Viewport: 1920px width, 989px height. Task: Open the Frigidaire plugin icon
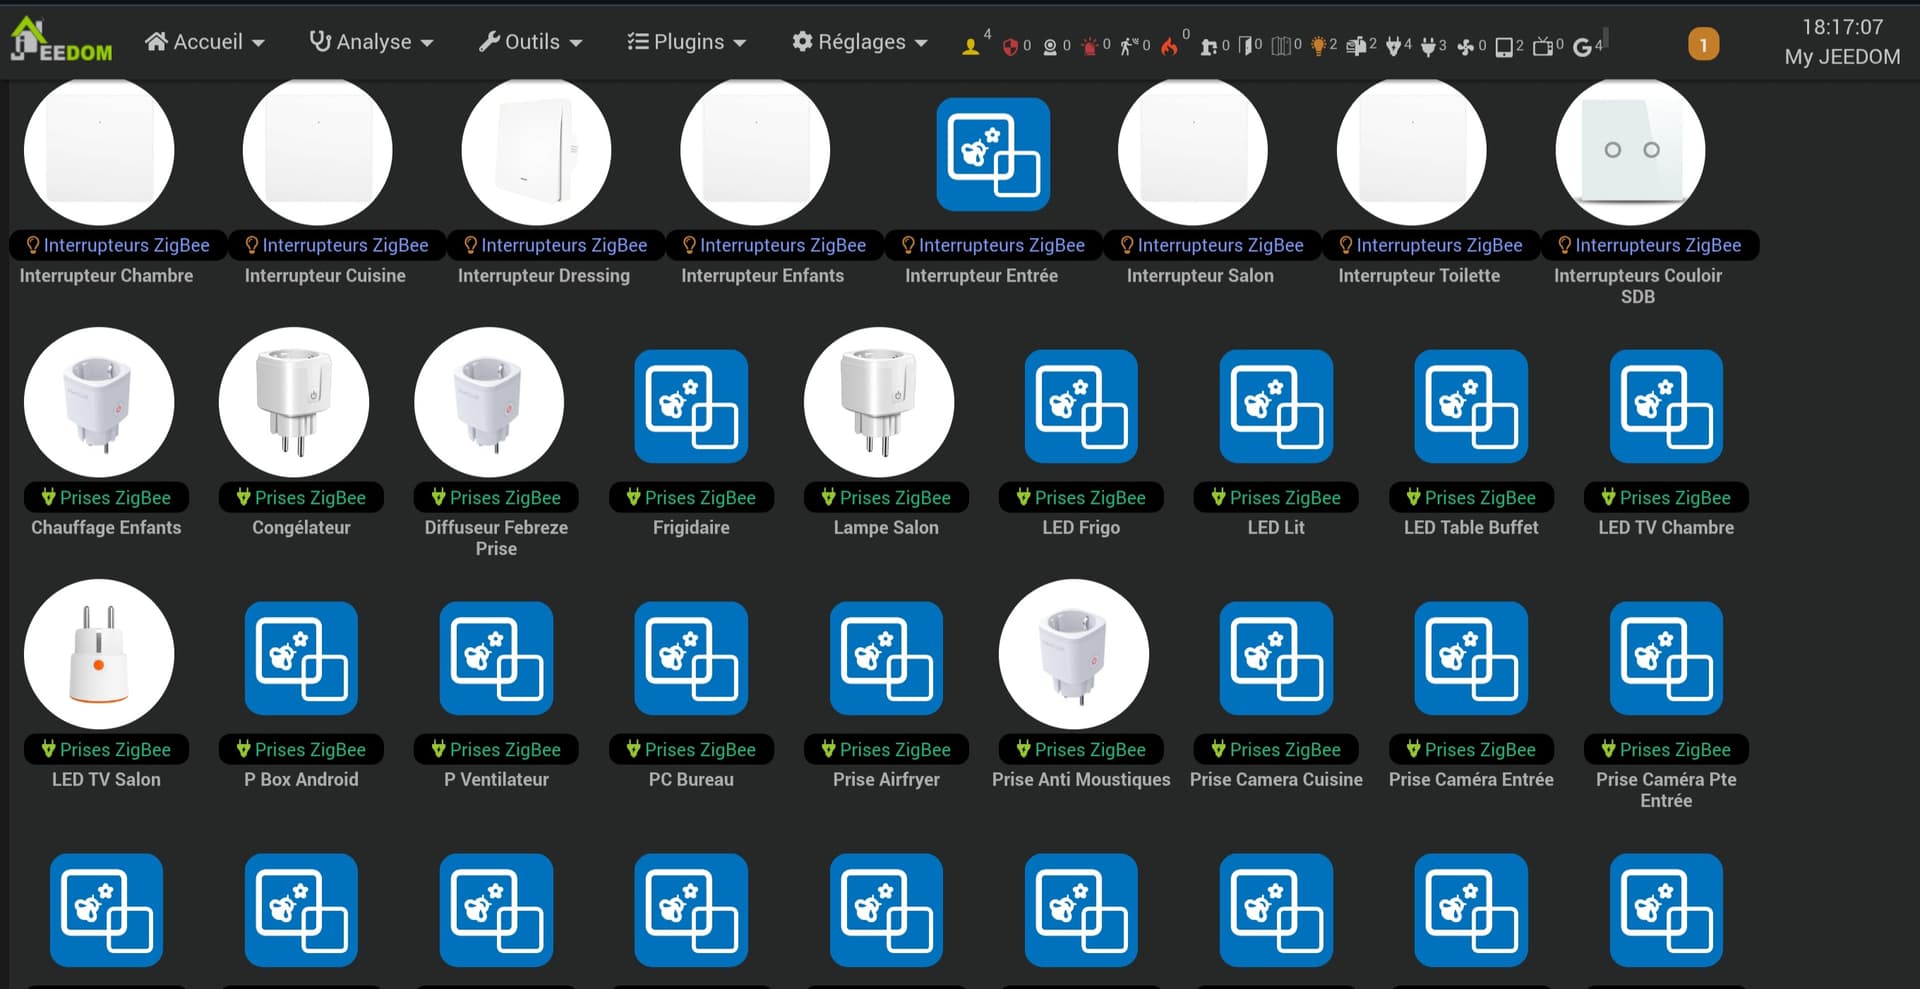pyautogui.click(x=691, y=405)
